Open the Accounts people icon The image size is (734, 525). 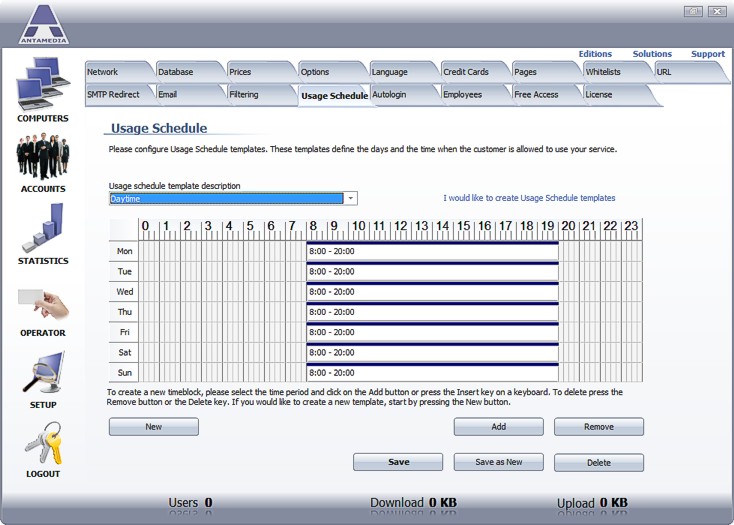42,157
